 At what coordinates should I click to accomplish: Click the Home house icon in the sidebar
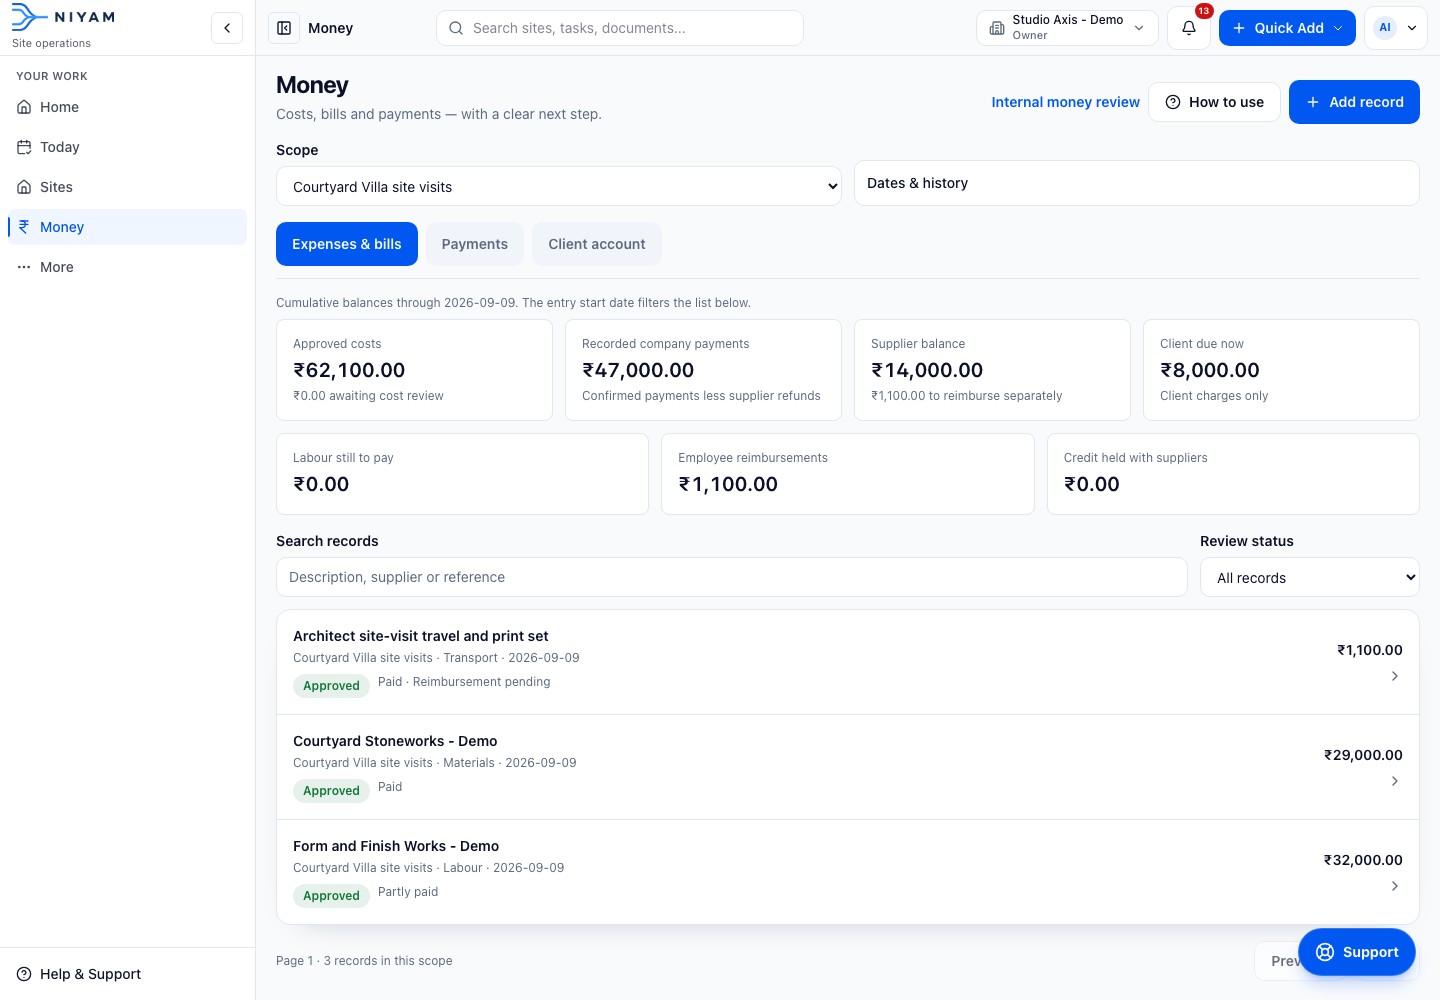(x=24, y=107)
